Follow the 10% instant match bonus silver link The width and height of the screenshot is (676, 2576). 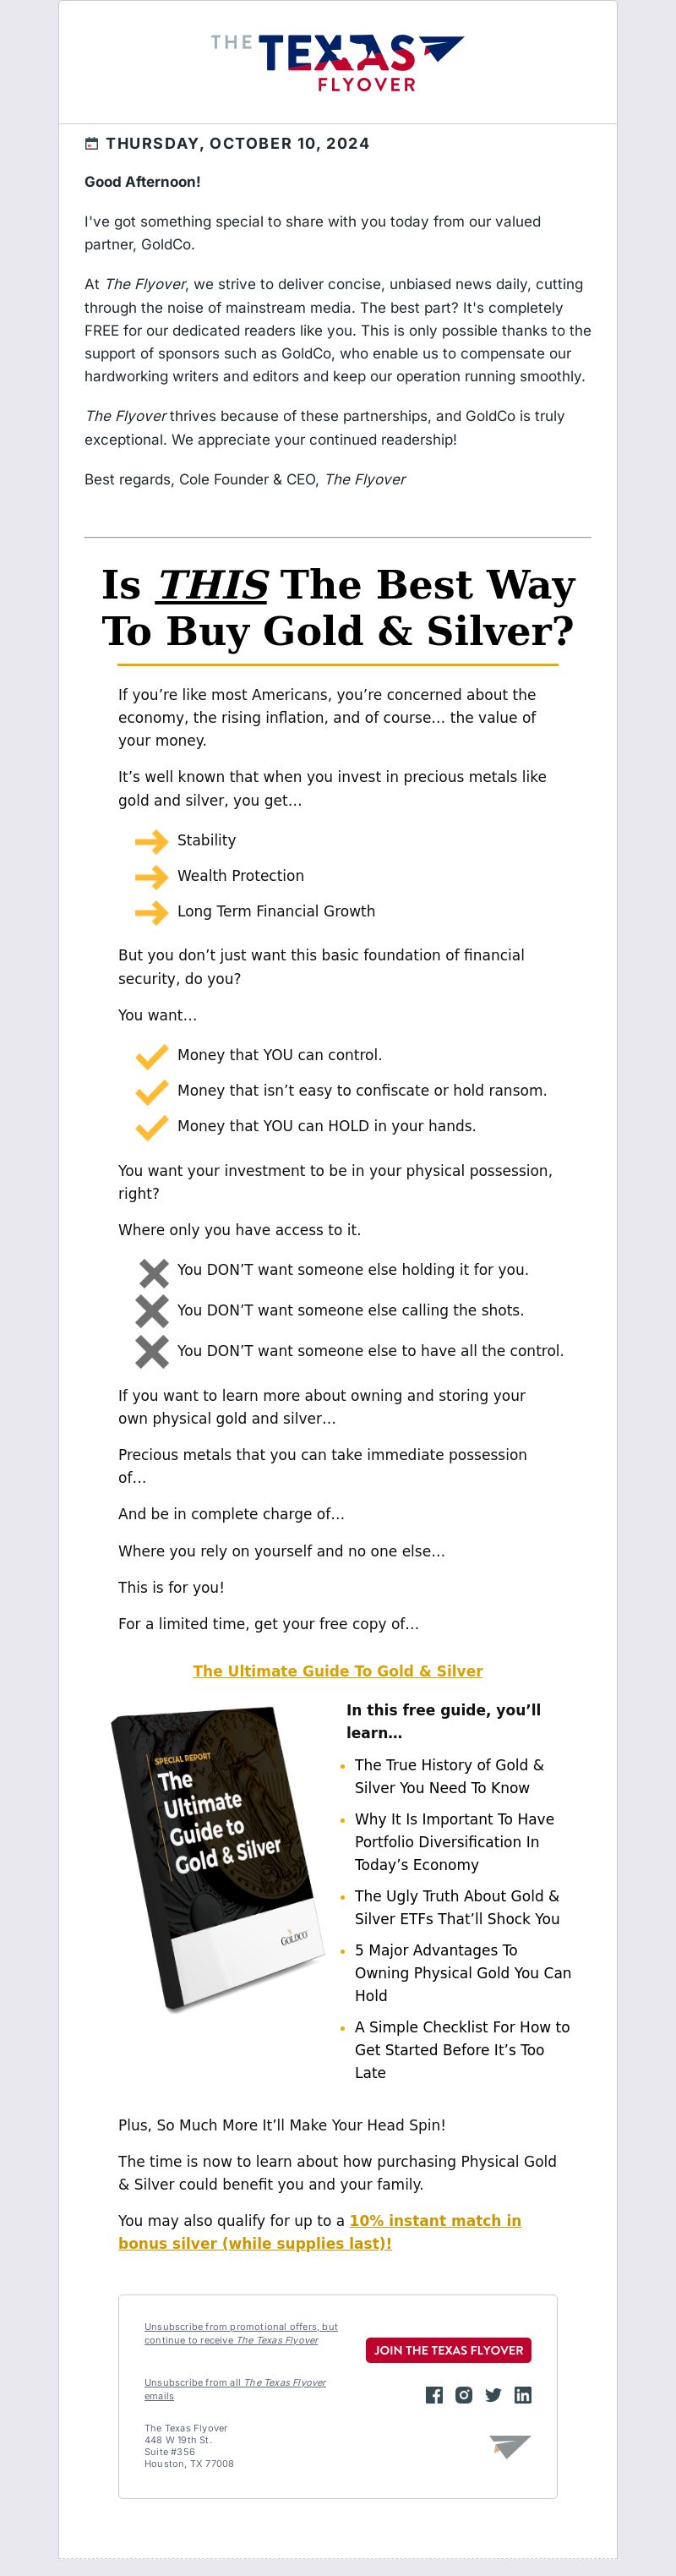pos(320,2232)
